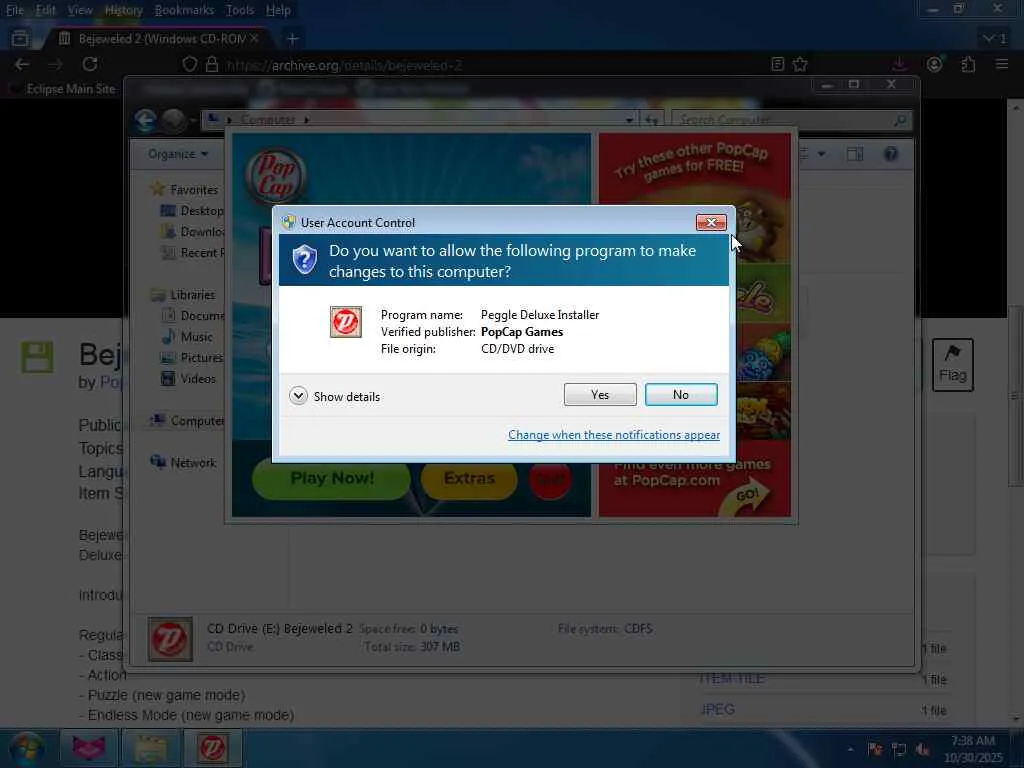This screenshot has height=768, width=1024.
Task: Bookmark this page with star icon
Action: pos(800,64)
